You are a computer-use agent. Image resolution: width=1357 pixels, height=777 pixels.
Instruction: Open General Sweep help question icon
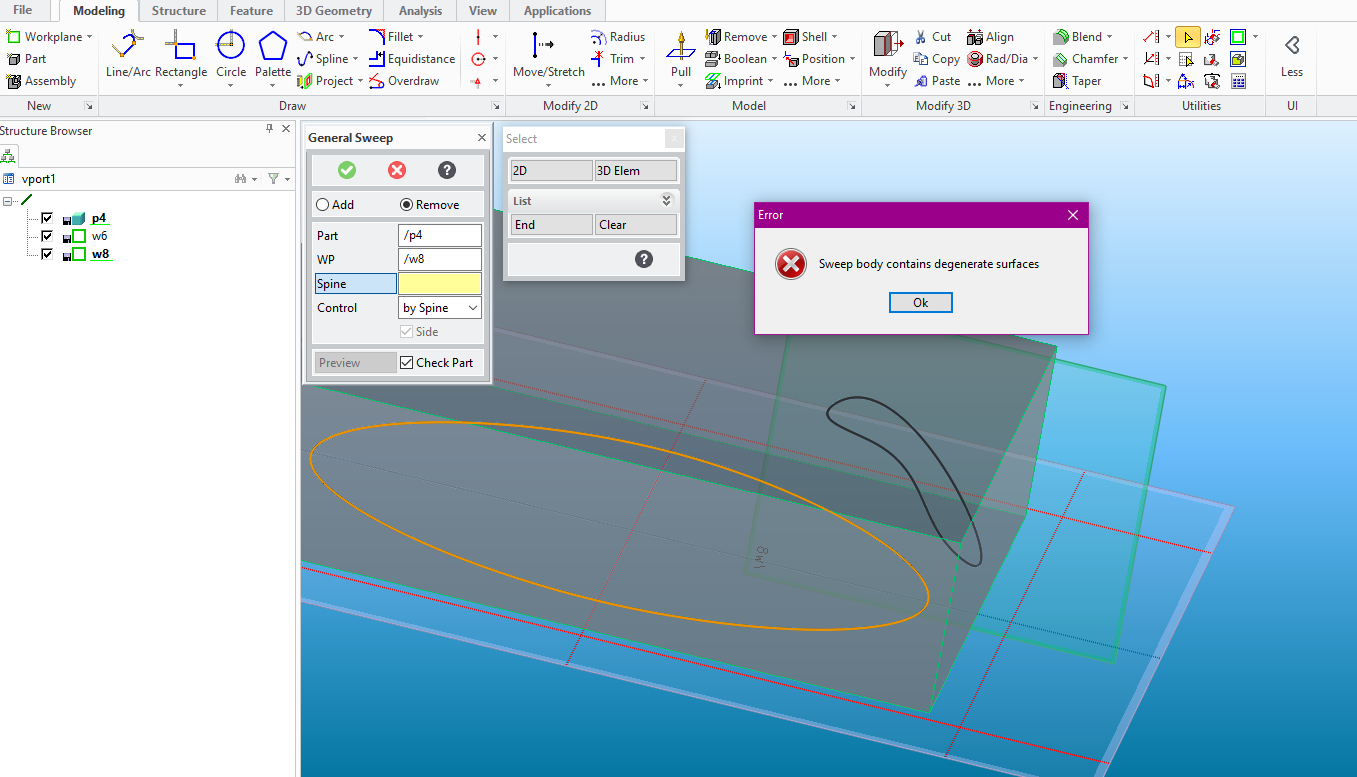tap(447, 170)
